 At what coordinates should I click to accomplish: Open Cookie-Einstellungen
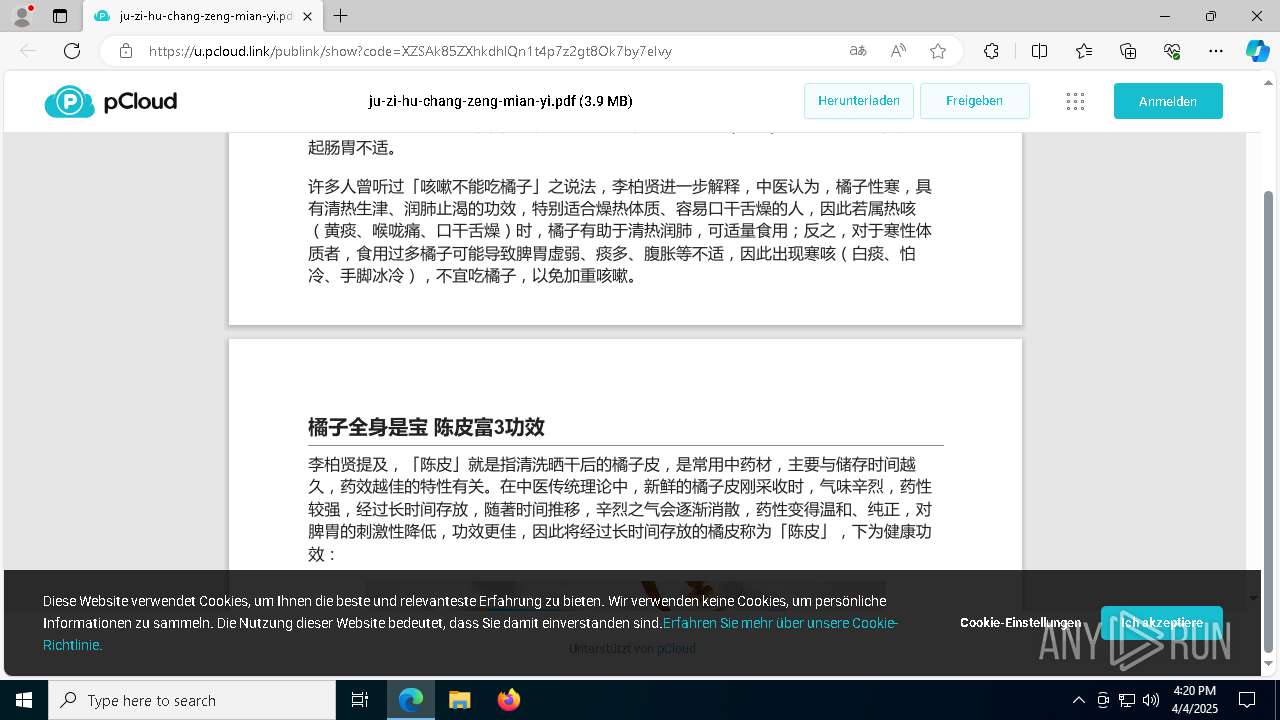pyautogui.click(x=1020, y=623)
